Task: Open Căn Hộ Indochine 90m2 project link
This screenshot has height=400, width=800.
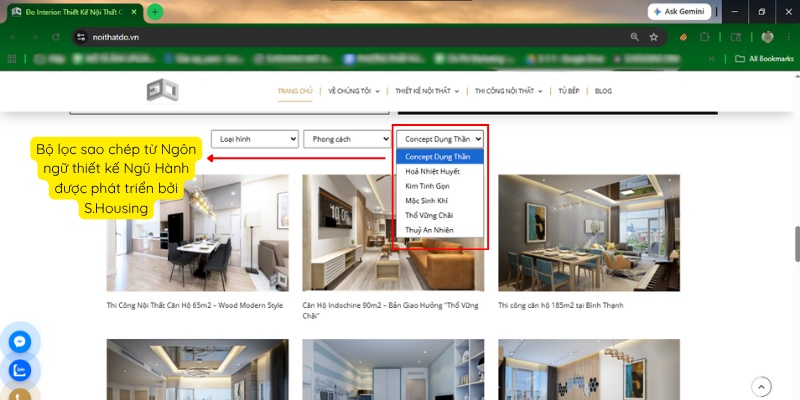Action: (390, 311)
